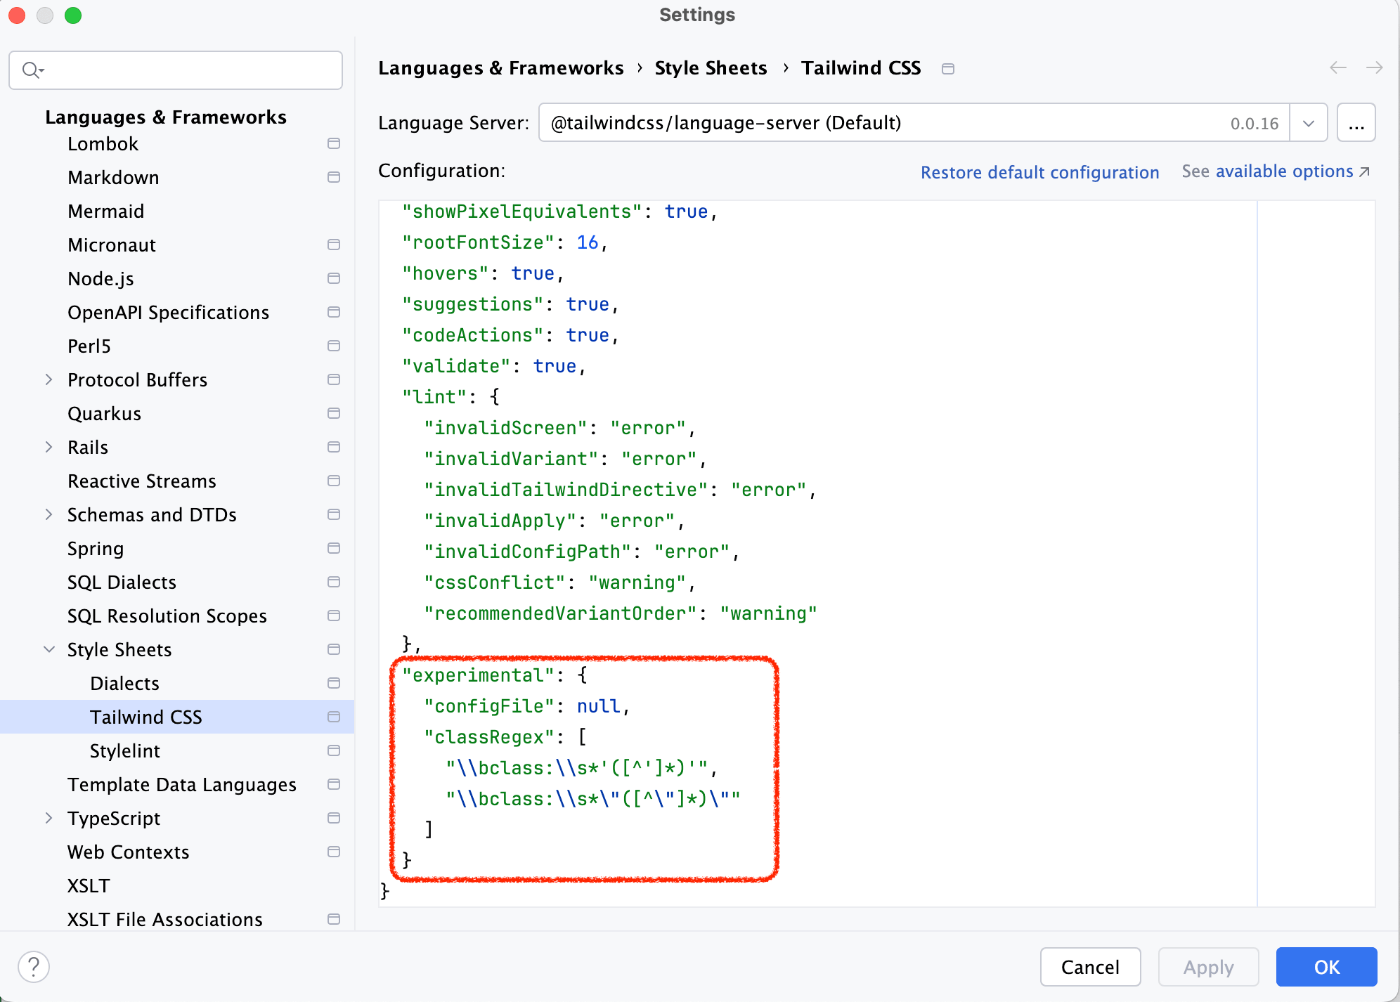Image resolution: width=1400 pixels, height=1002 pixels.
Task: Click Languages & Frameworks in the breadcrumb
Action: tap(501, 68)
